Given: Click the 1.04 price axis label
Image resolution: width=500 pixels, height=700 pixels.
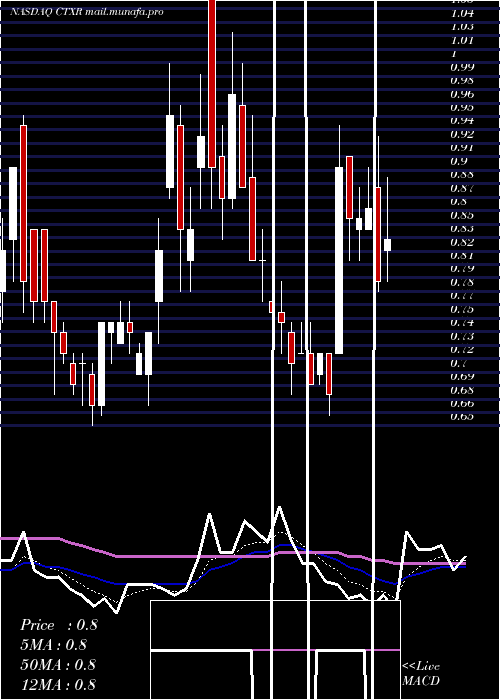Looking at the screenshot, I should tap(462, 13).
